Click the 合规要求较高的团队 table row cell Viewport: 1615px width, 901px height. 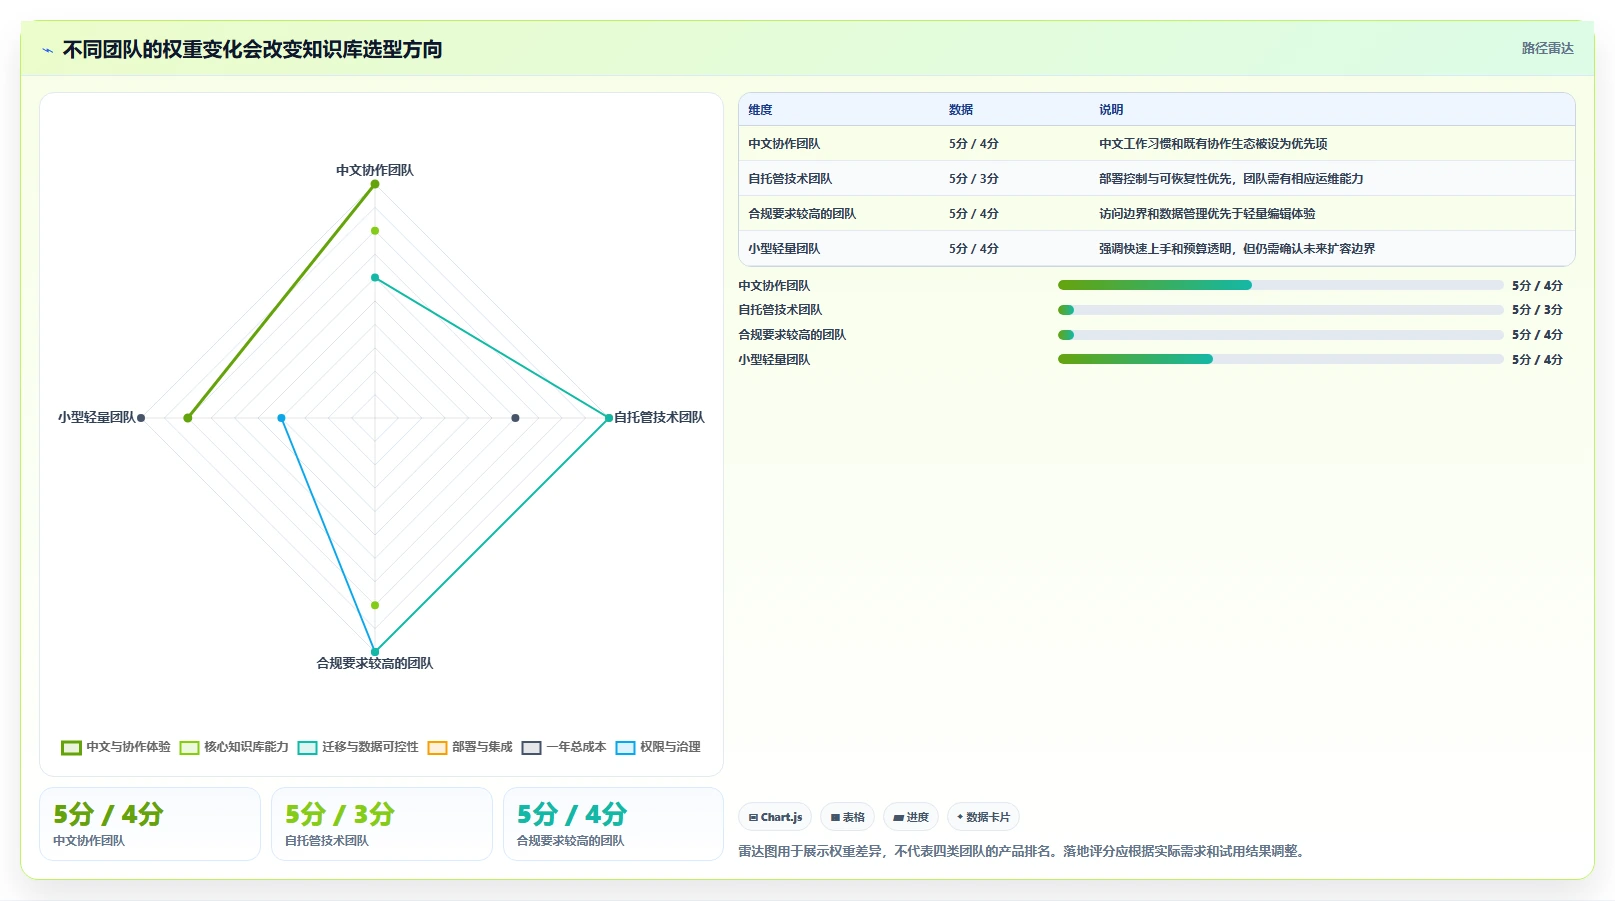[802, 214]
